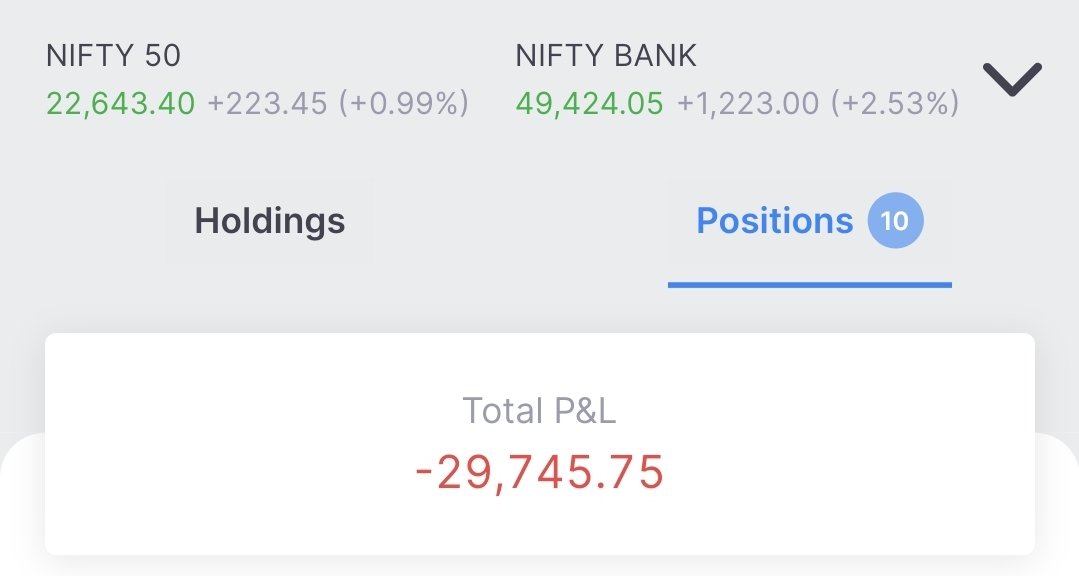
Task: Open the NIFTY 50 index label
Action: [114, 56]
